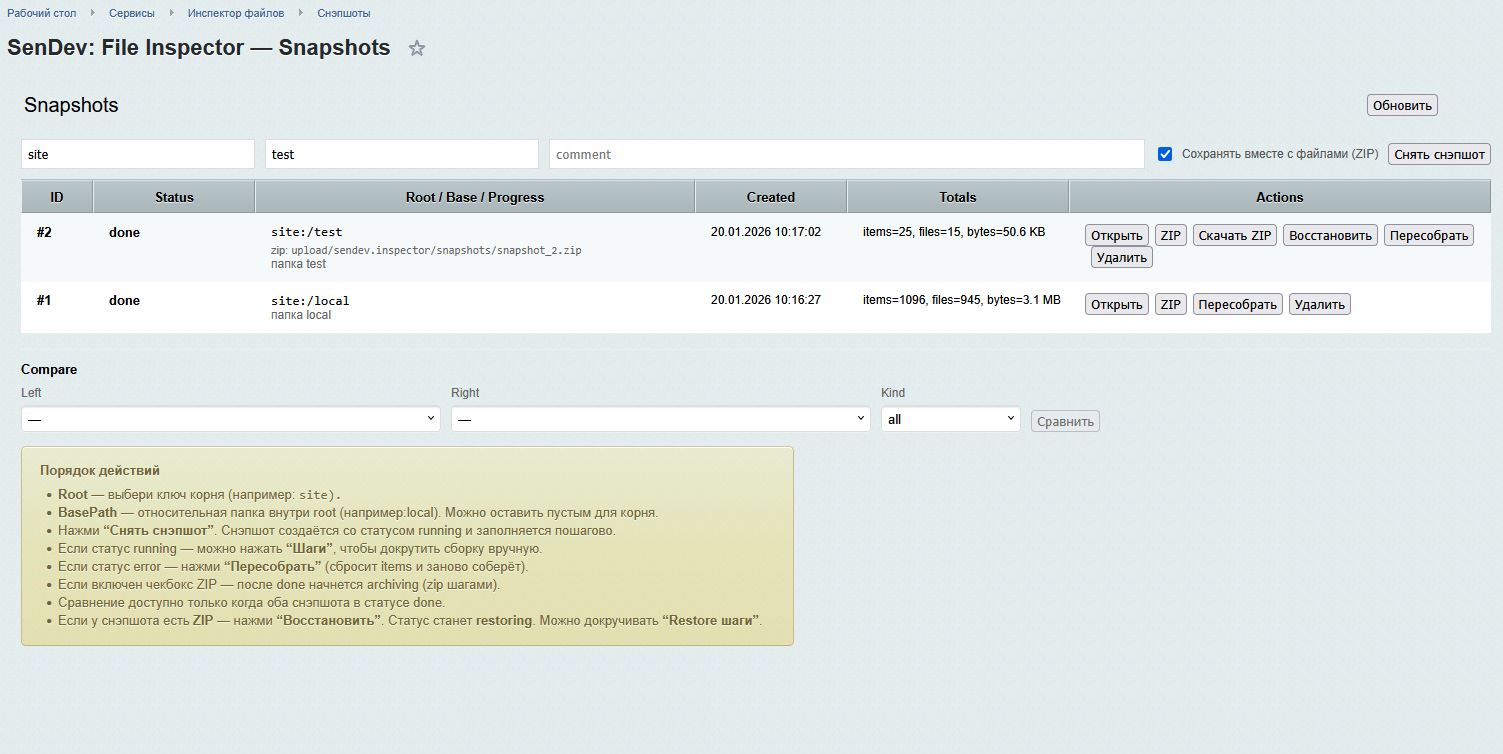This screenshot has height=754, width=1503.
Task: Rebuild snapshot #2 via "Пересобрать"
Action: coord(1429,234)
